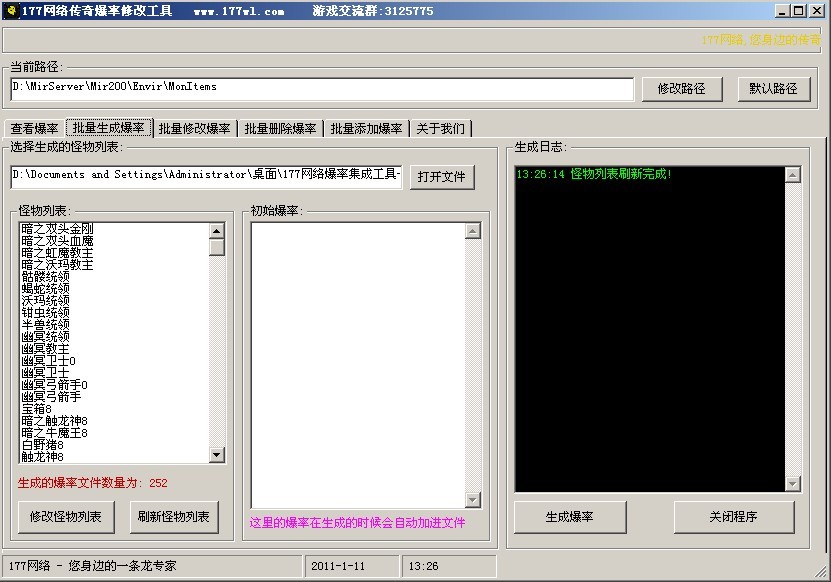Click the app icon in title bar
The height and width of the screenshot is (582, 831).
coord(11,11)
